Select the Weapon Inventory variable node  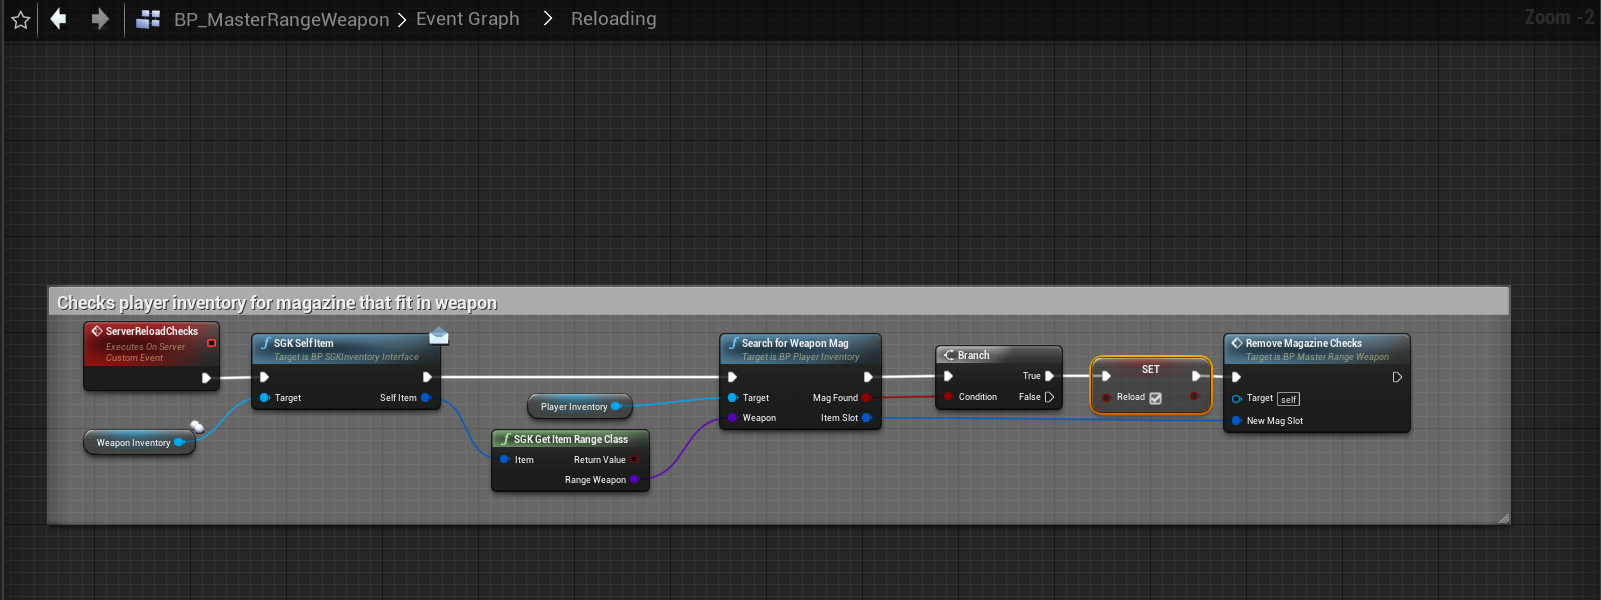pyautogui.click(x=132, y=443)
